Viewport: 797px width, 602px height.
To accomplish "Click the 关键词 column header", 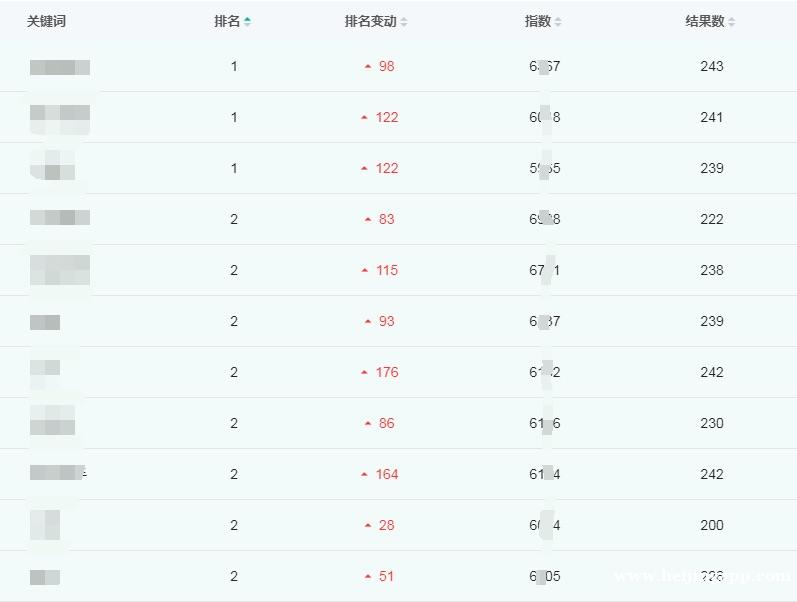I will [46, 21].
